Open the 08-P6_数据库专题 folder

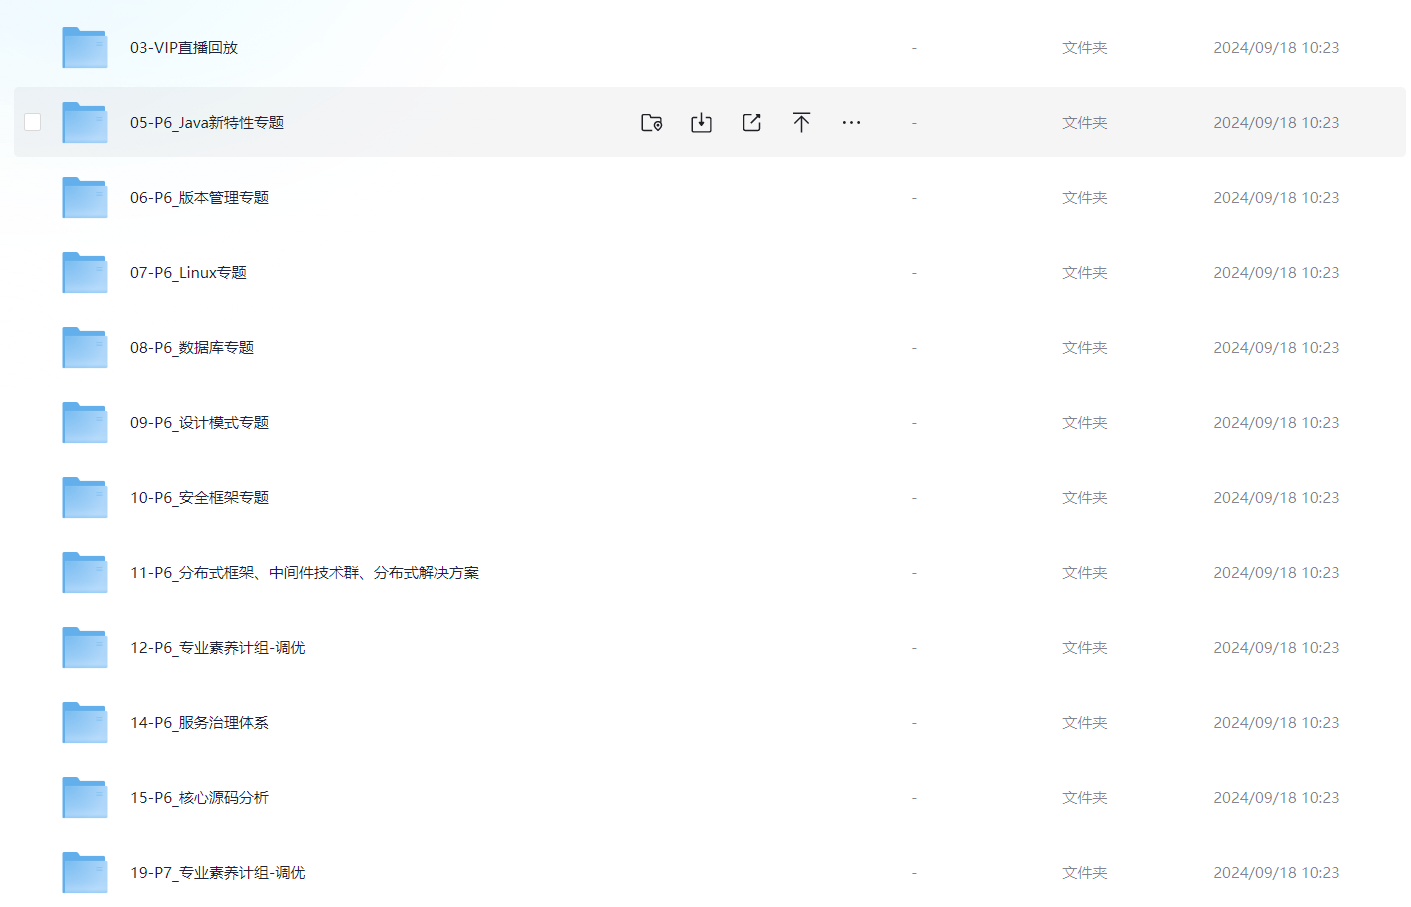[192, 348]
